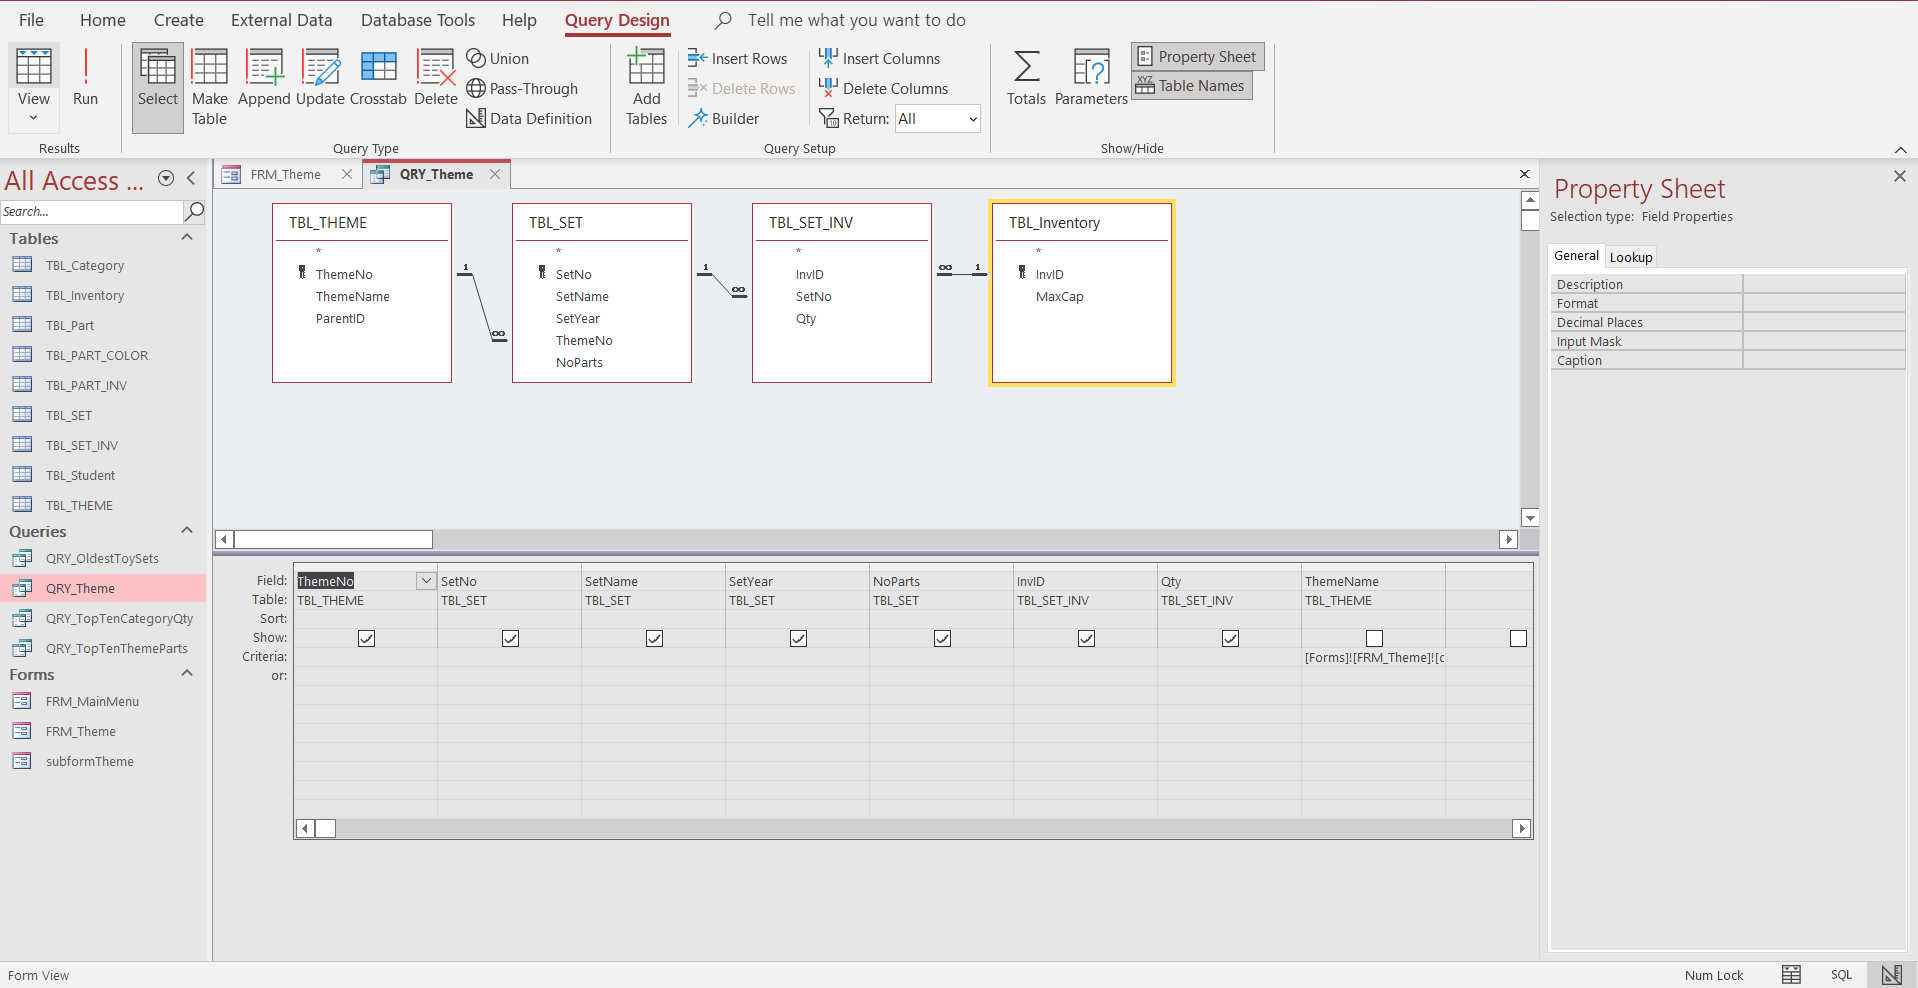Disable Show for the Qty column
This screenshot has width=1918, height=988.
[1230, 638]
